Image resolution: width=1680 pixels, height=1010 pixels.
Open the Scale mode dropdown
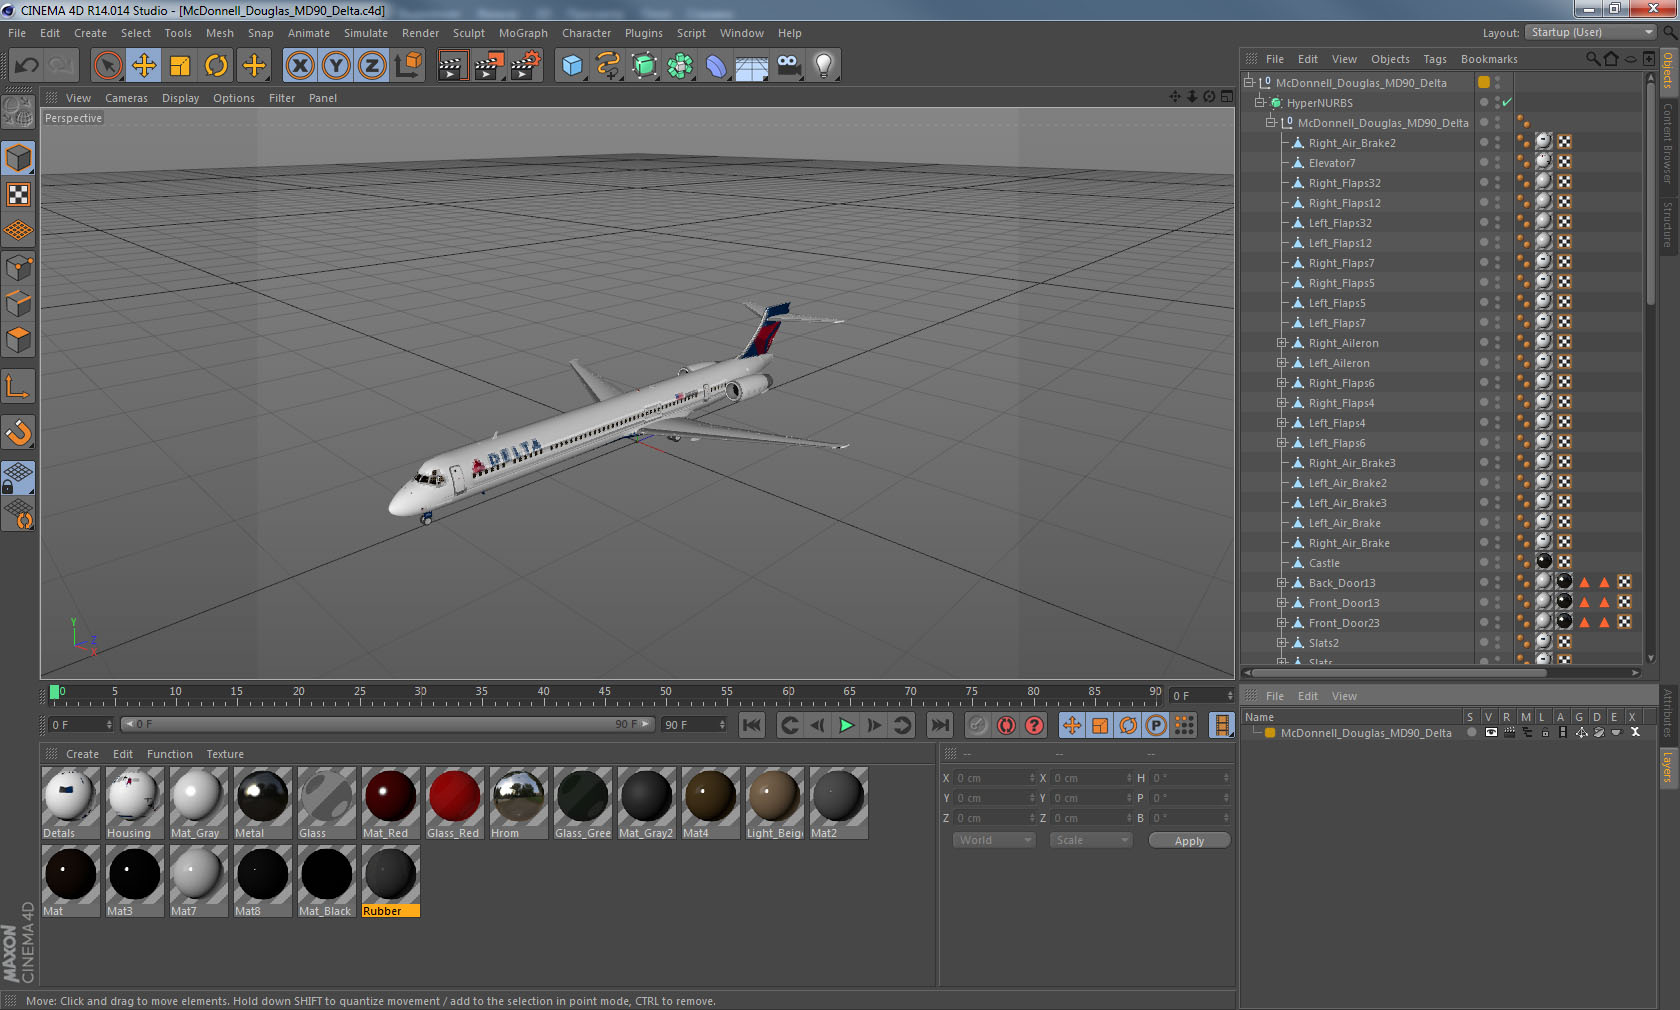pos(1090,840)
